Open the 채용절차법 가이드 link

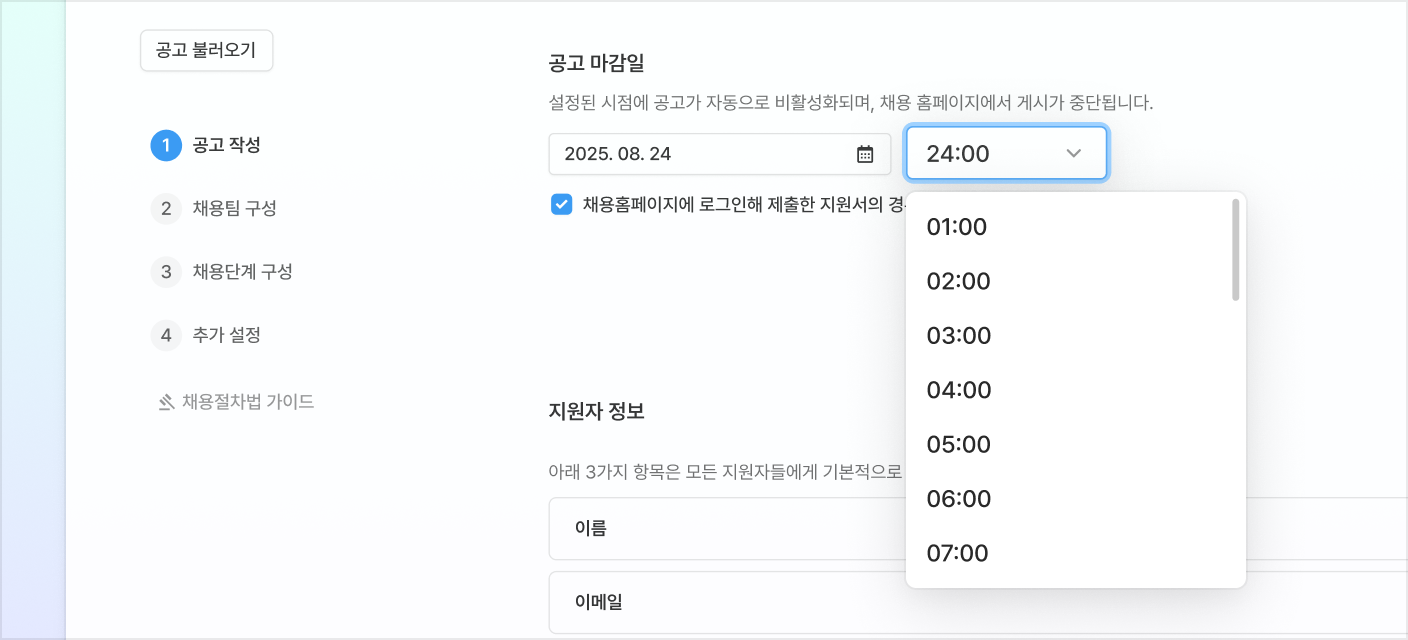coord(248,402)
